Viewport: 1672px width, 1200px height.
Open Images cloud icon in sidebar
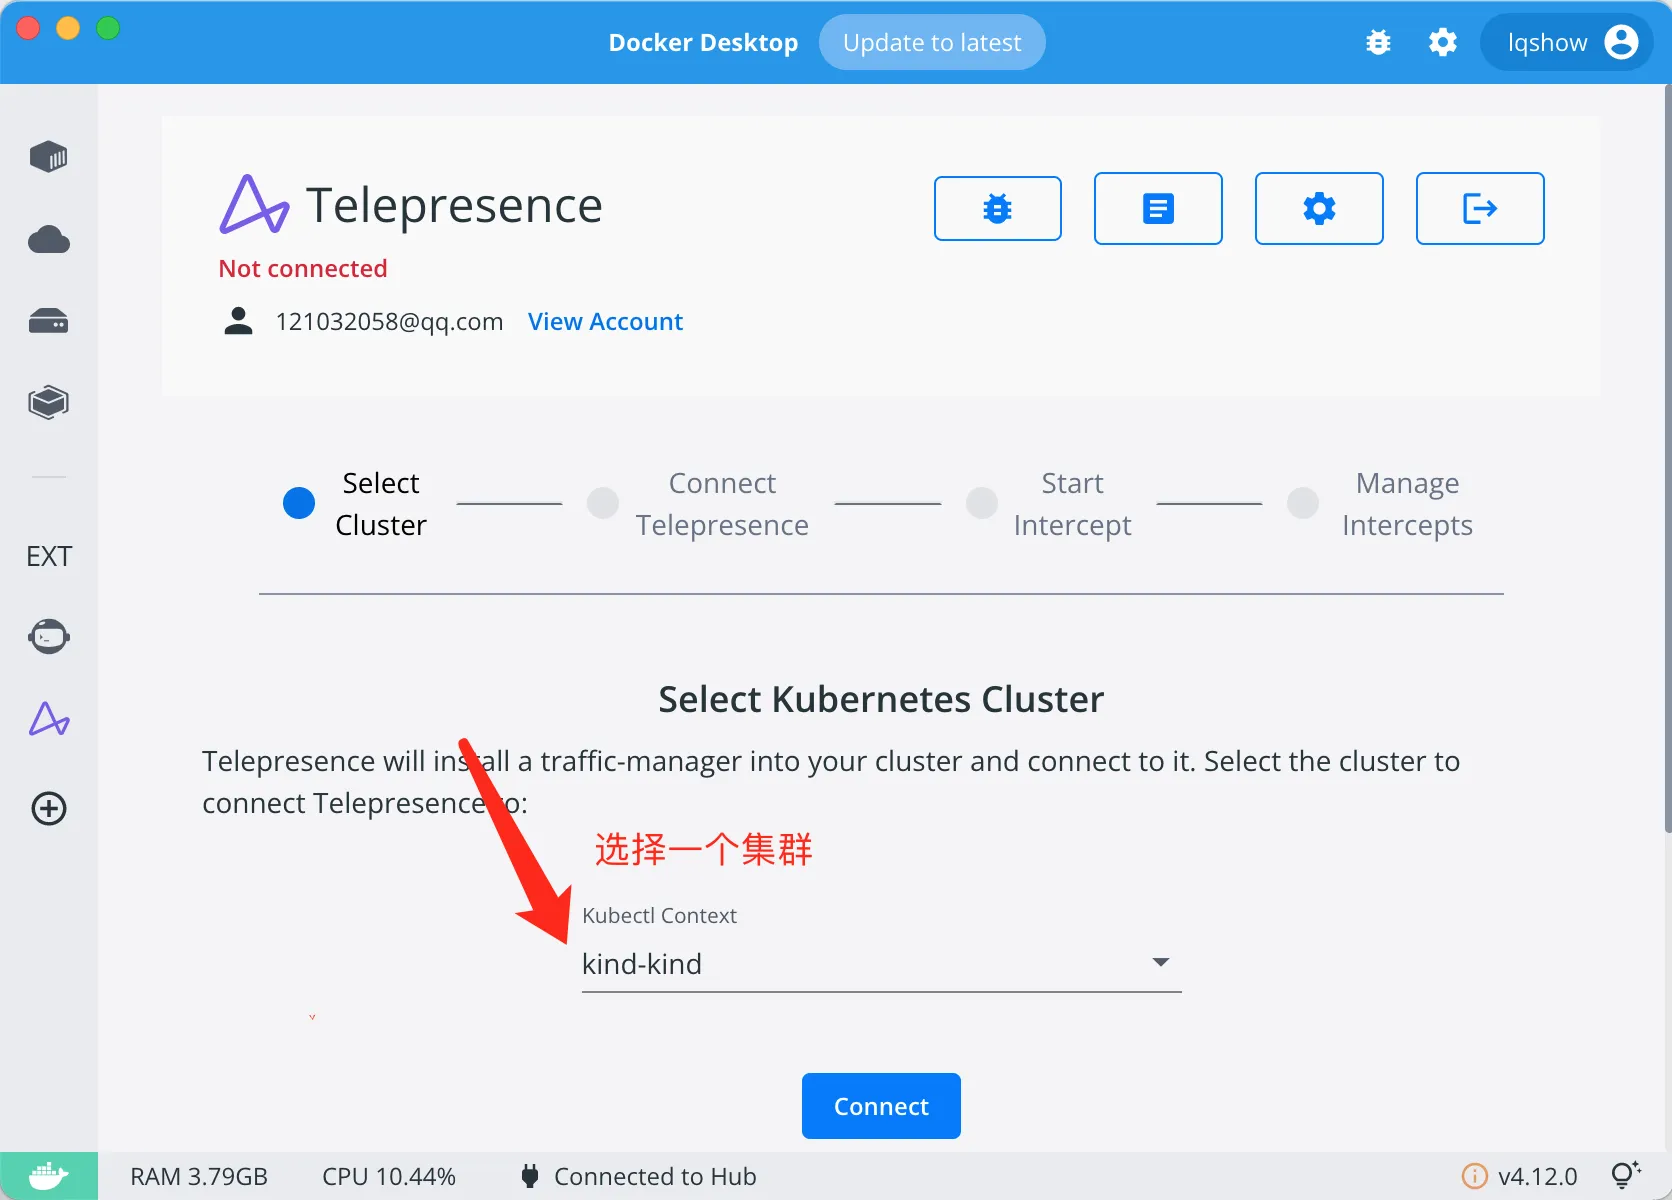48,240
